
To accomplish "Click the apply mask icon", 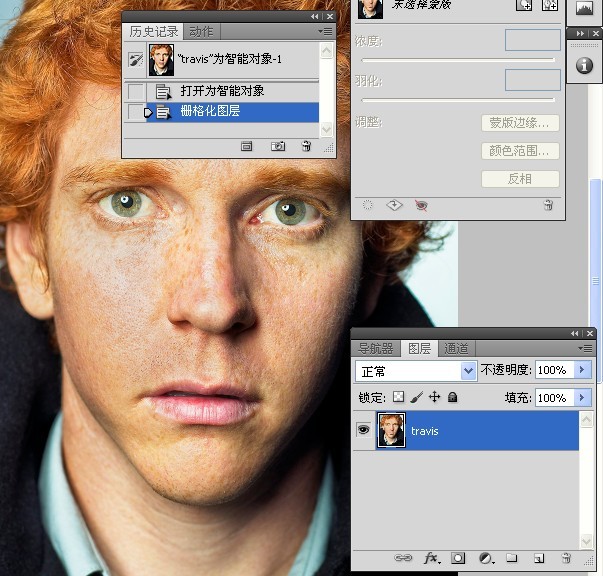I will click(394, 205).
